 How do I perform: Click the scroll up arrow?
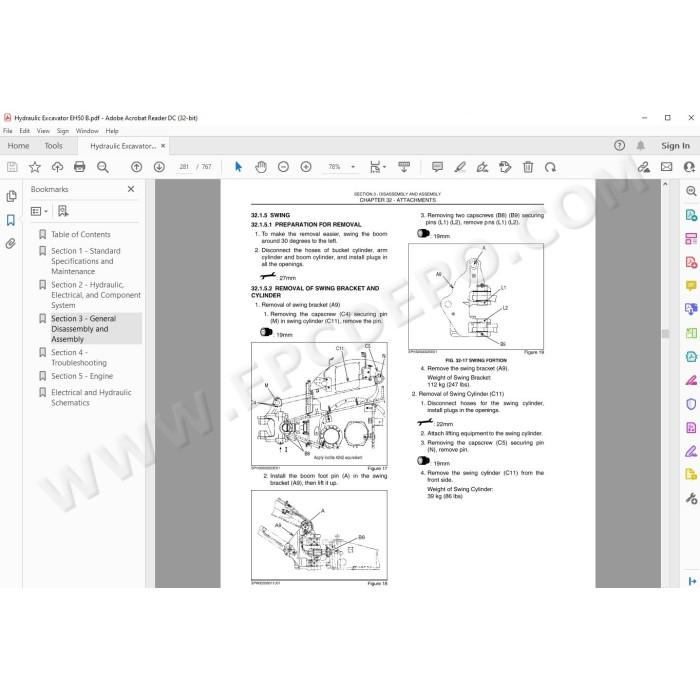click(x=665, y=184)
